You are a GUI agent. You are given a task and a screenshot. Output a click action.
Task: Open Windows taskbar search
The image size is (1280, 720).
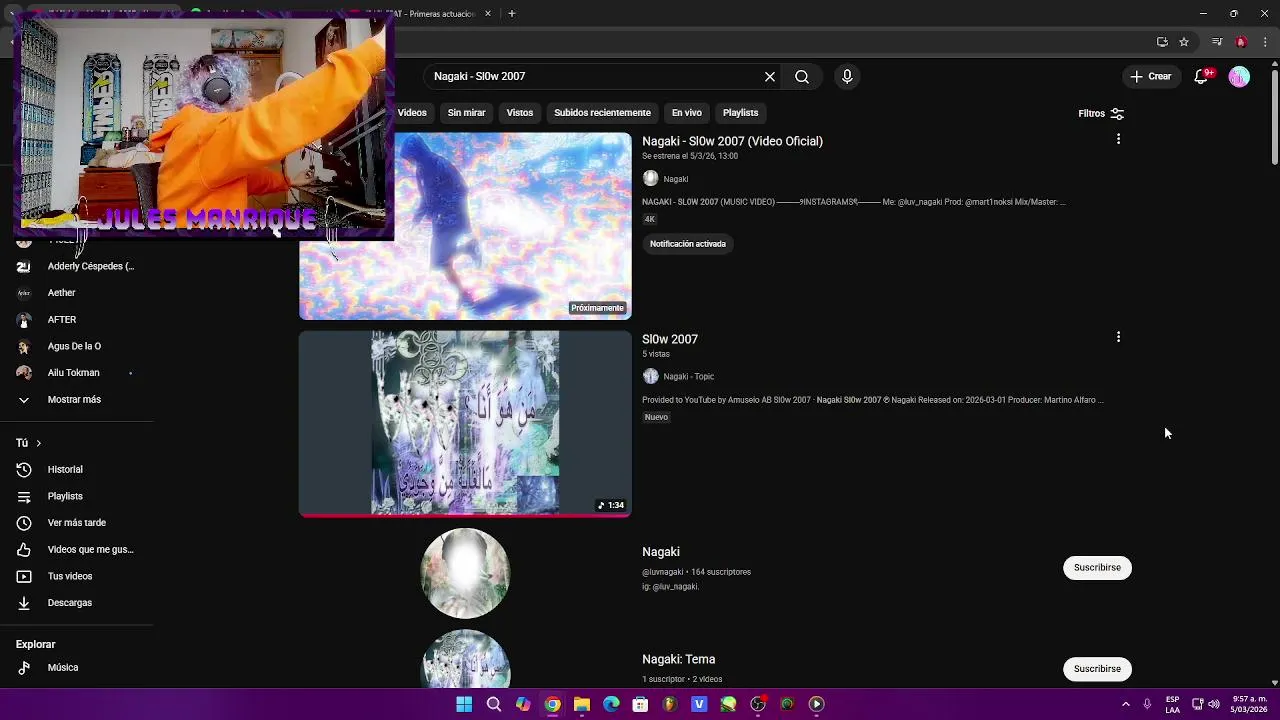[x=493, y=704]
